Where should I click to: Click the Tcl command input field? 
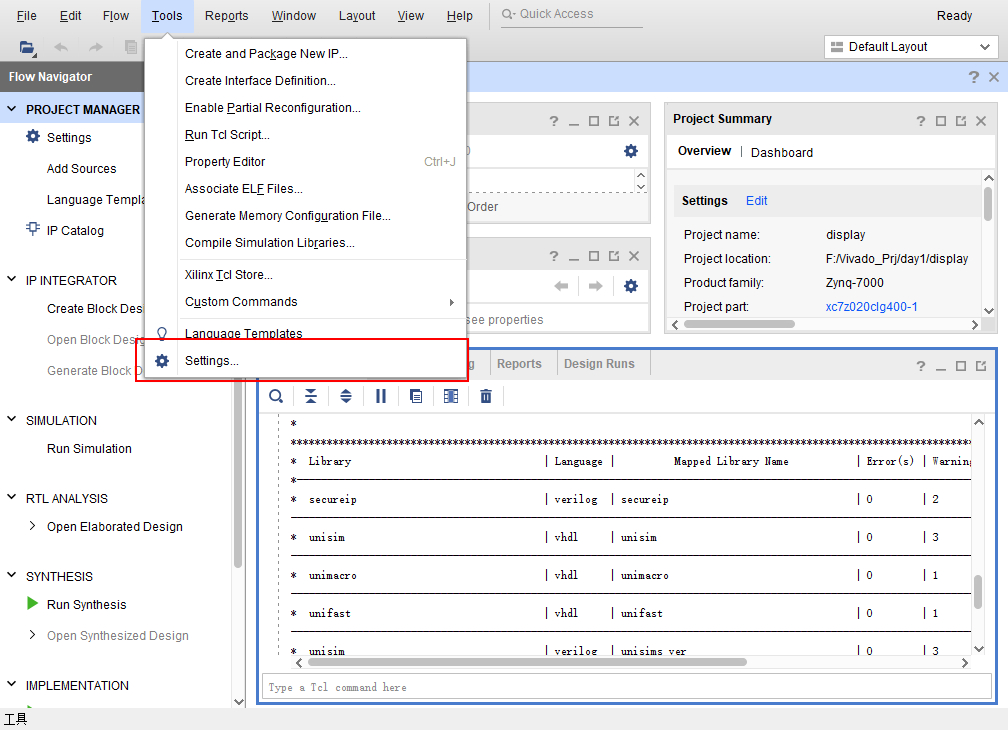tap(627, 687)
